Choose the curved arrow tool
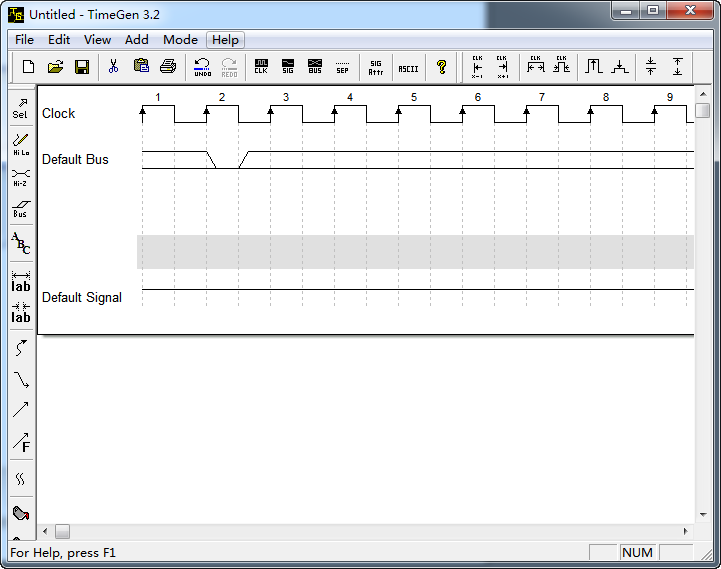The height and width of the screenshot is (569, 721). click(21, 348)
